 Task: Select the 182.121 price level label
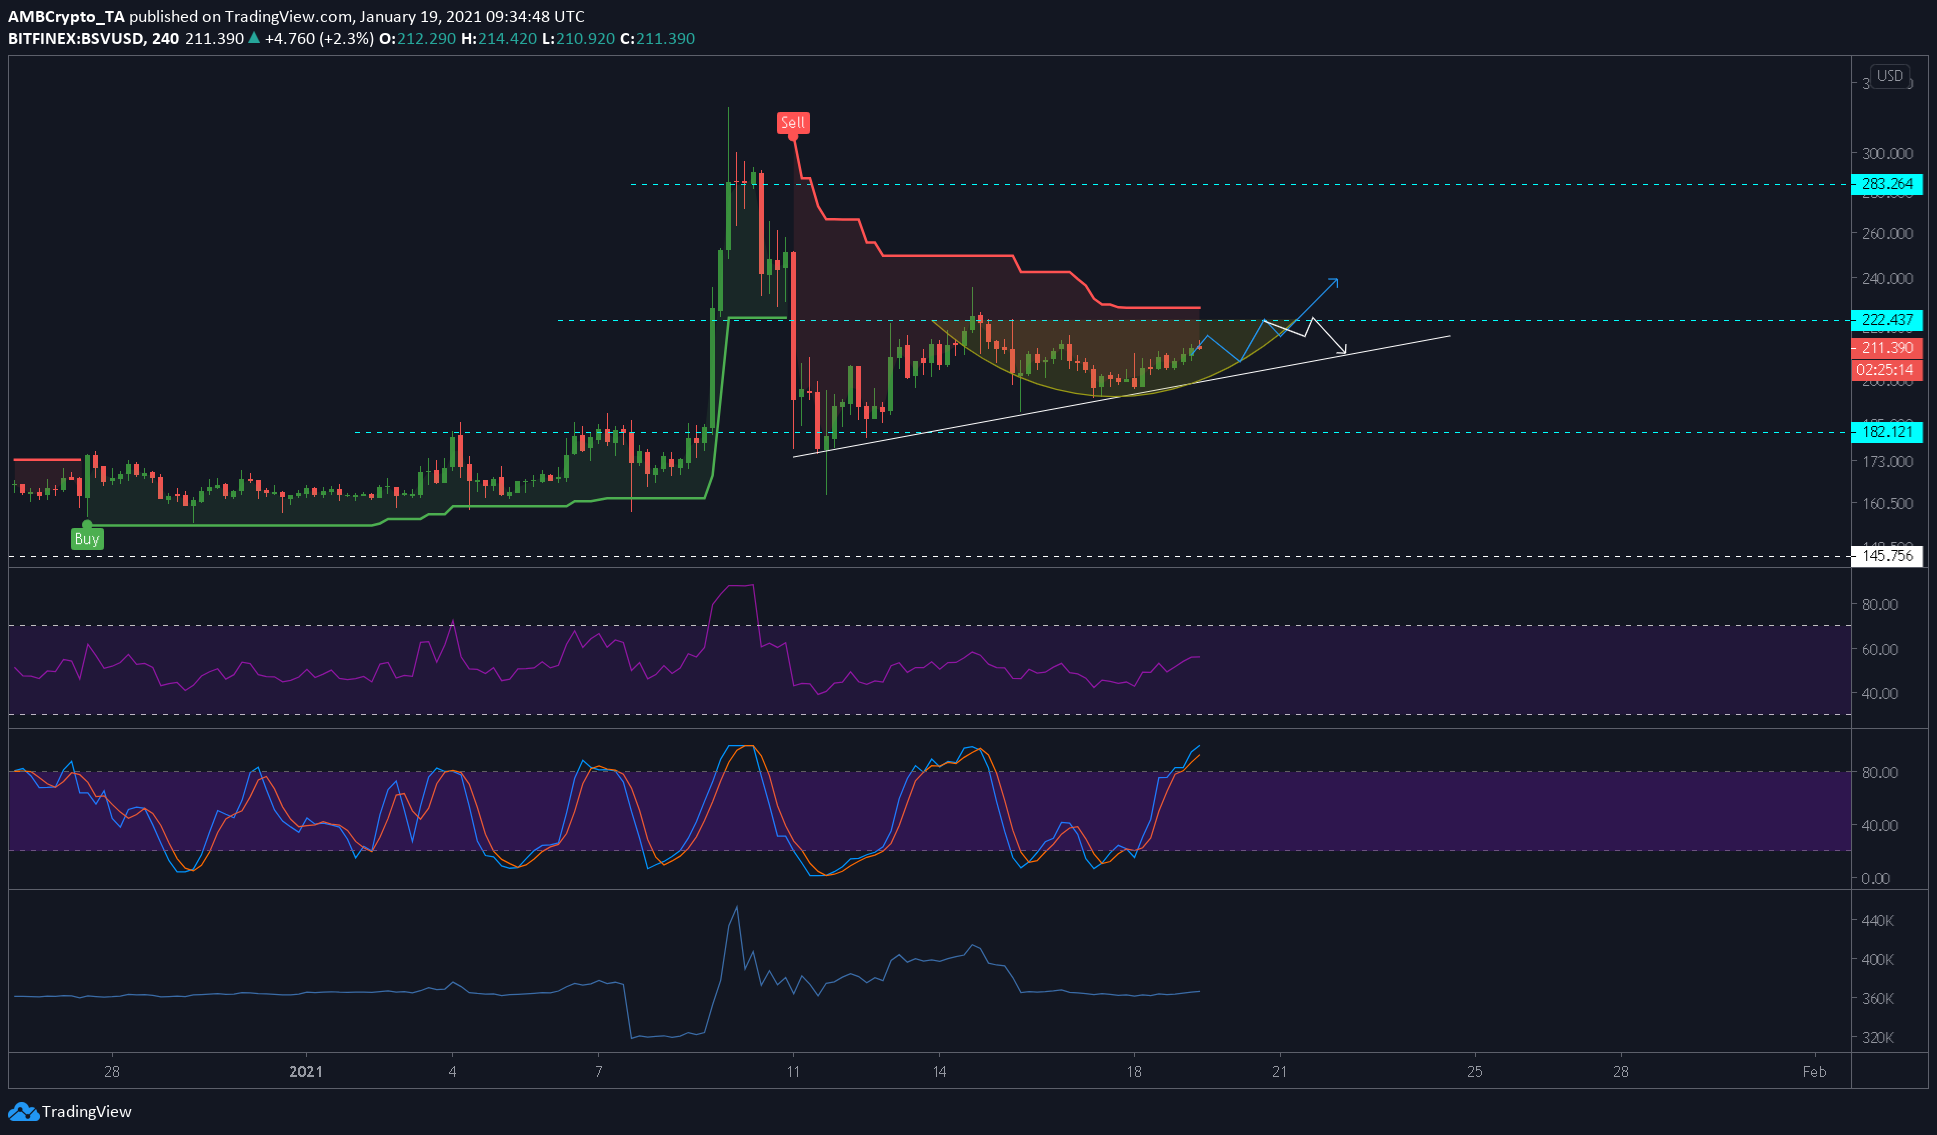[1887, 432]
